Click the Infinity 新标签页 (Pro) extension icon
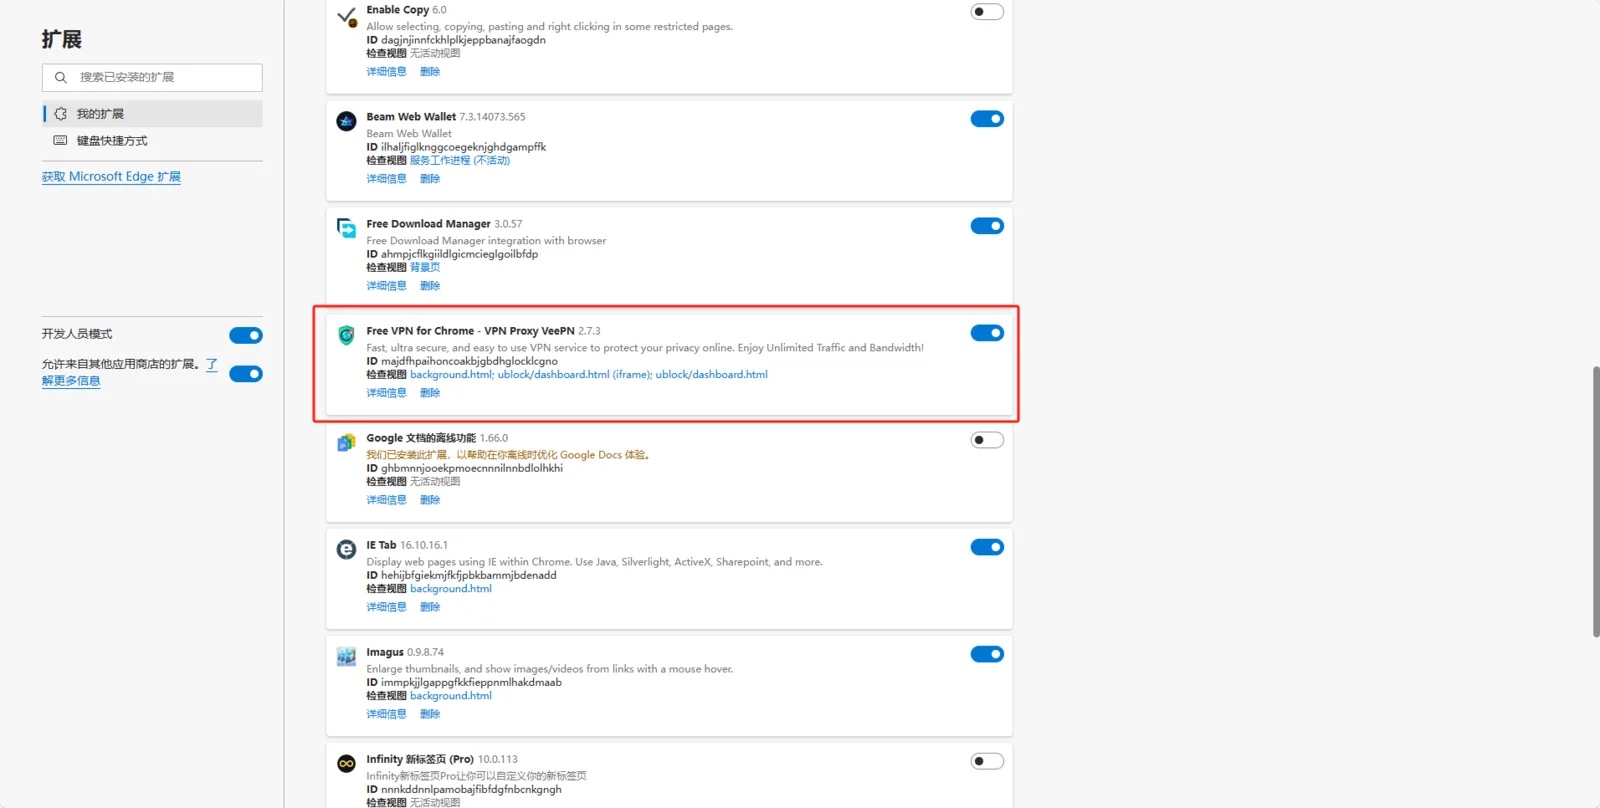The image size is (1600, 808). point(347,763)
